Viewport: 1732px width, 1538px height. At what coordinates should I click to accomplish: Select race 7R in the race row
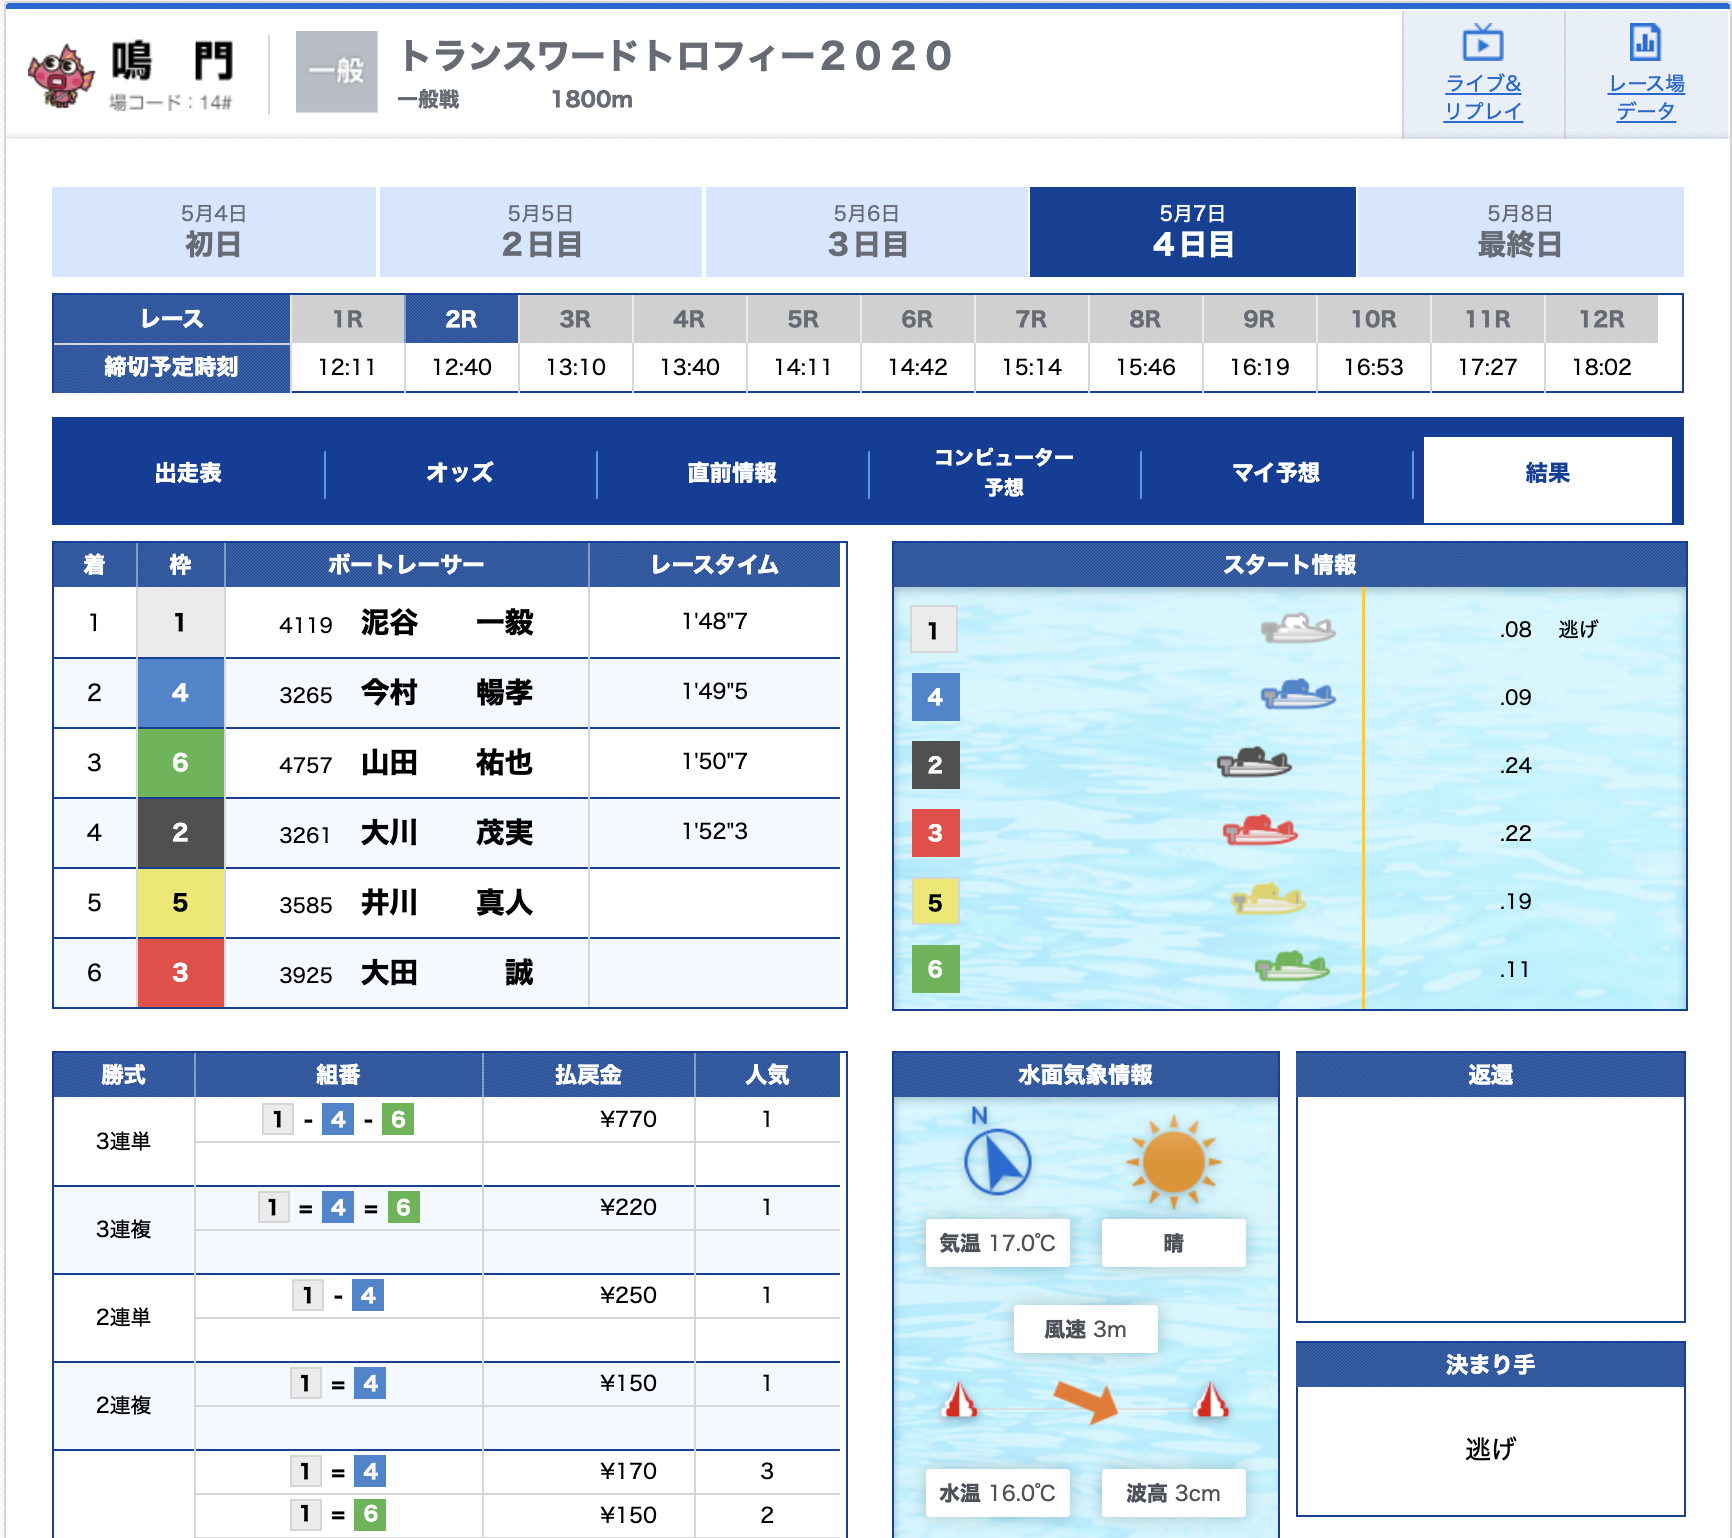click(x=1031, y=320)
